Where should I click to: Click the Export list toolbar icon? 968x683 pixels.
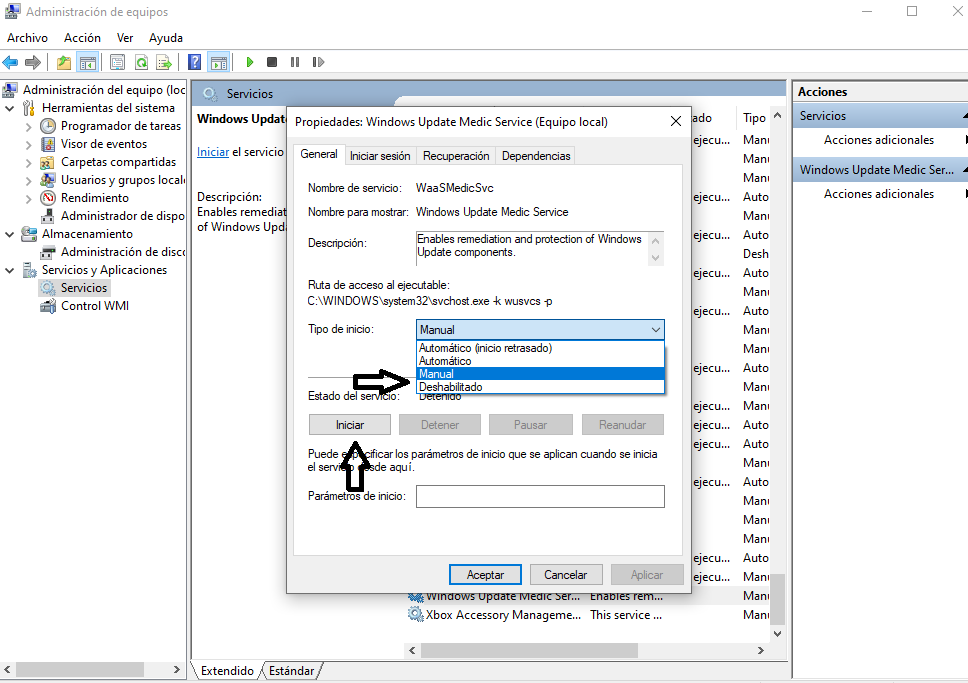(x=164, y=62)
